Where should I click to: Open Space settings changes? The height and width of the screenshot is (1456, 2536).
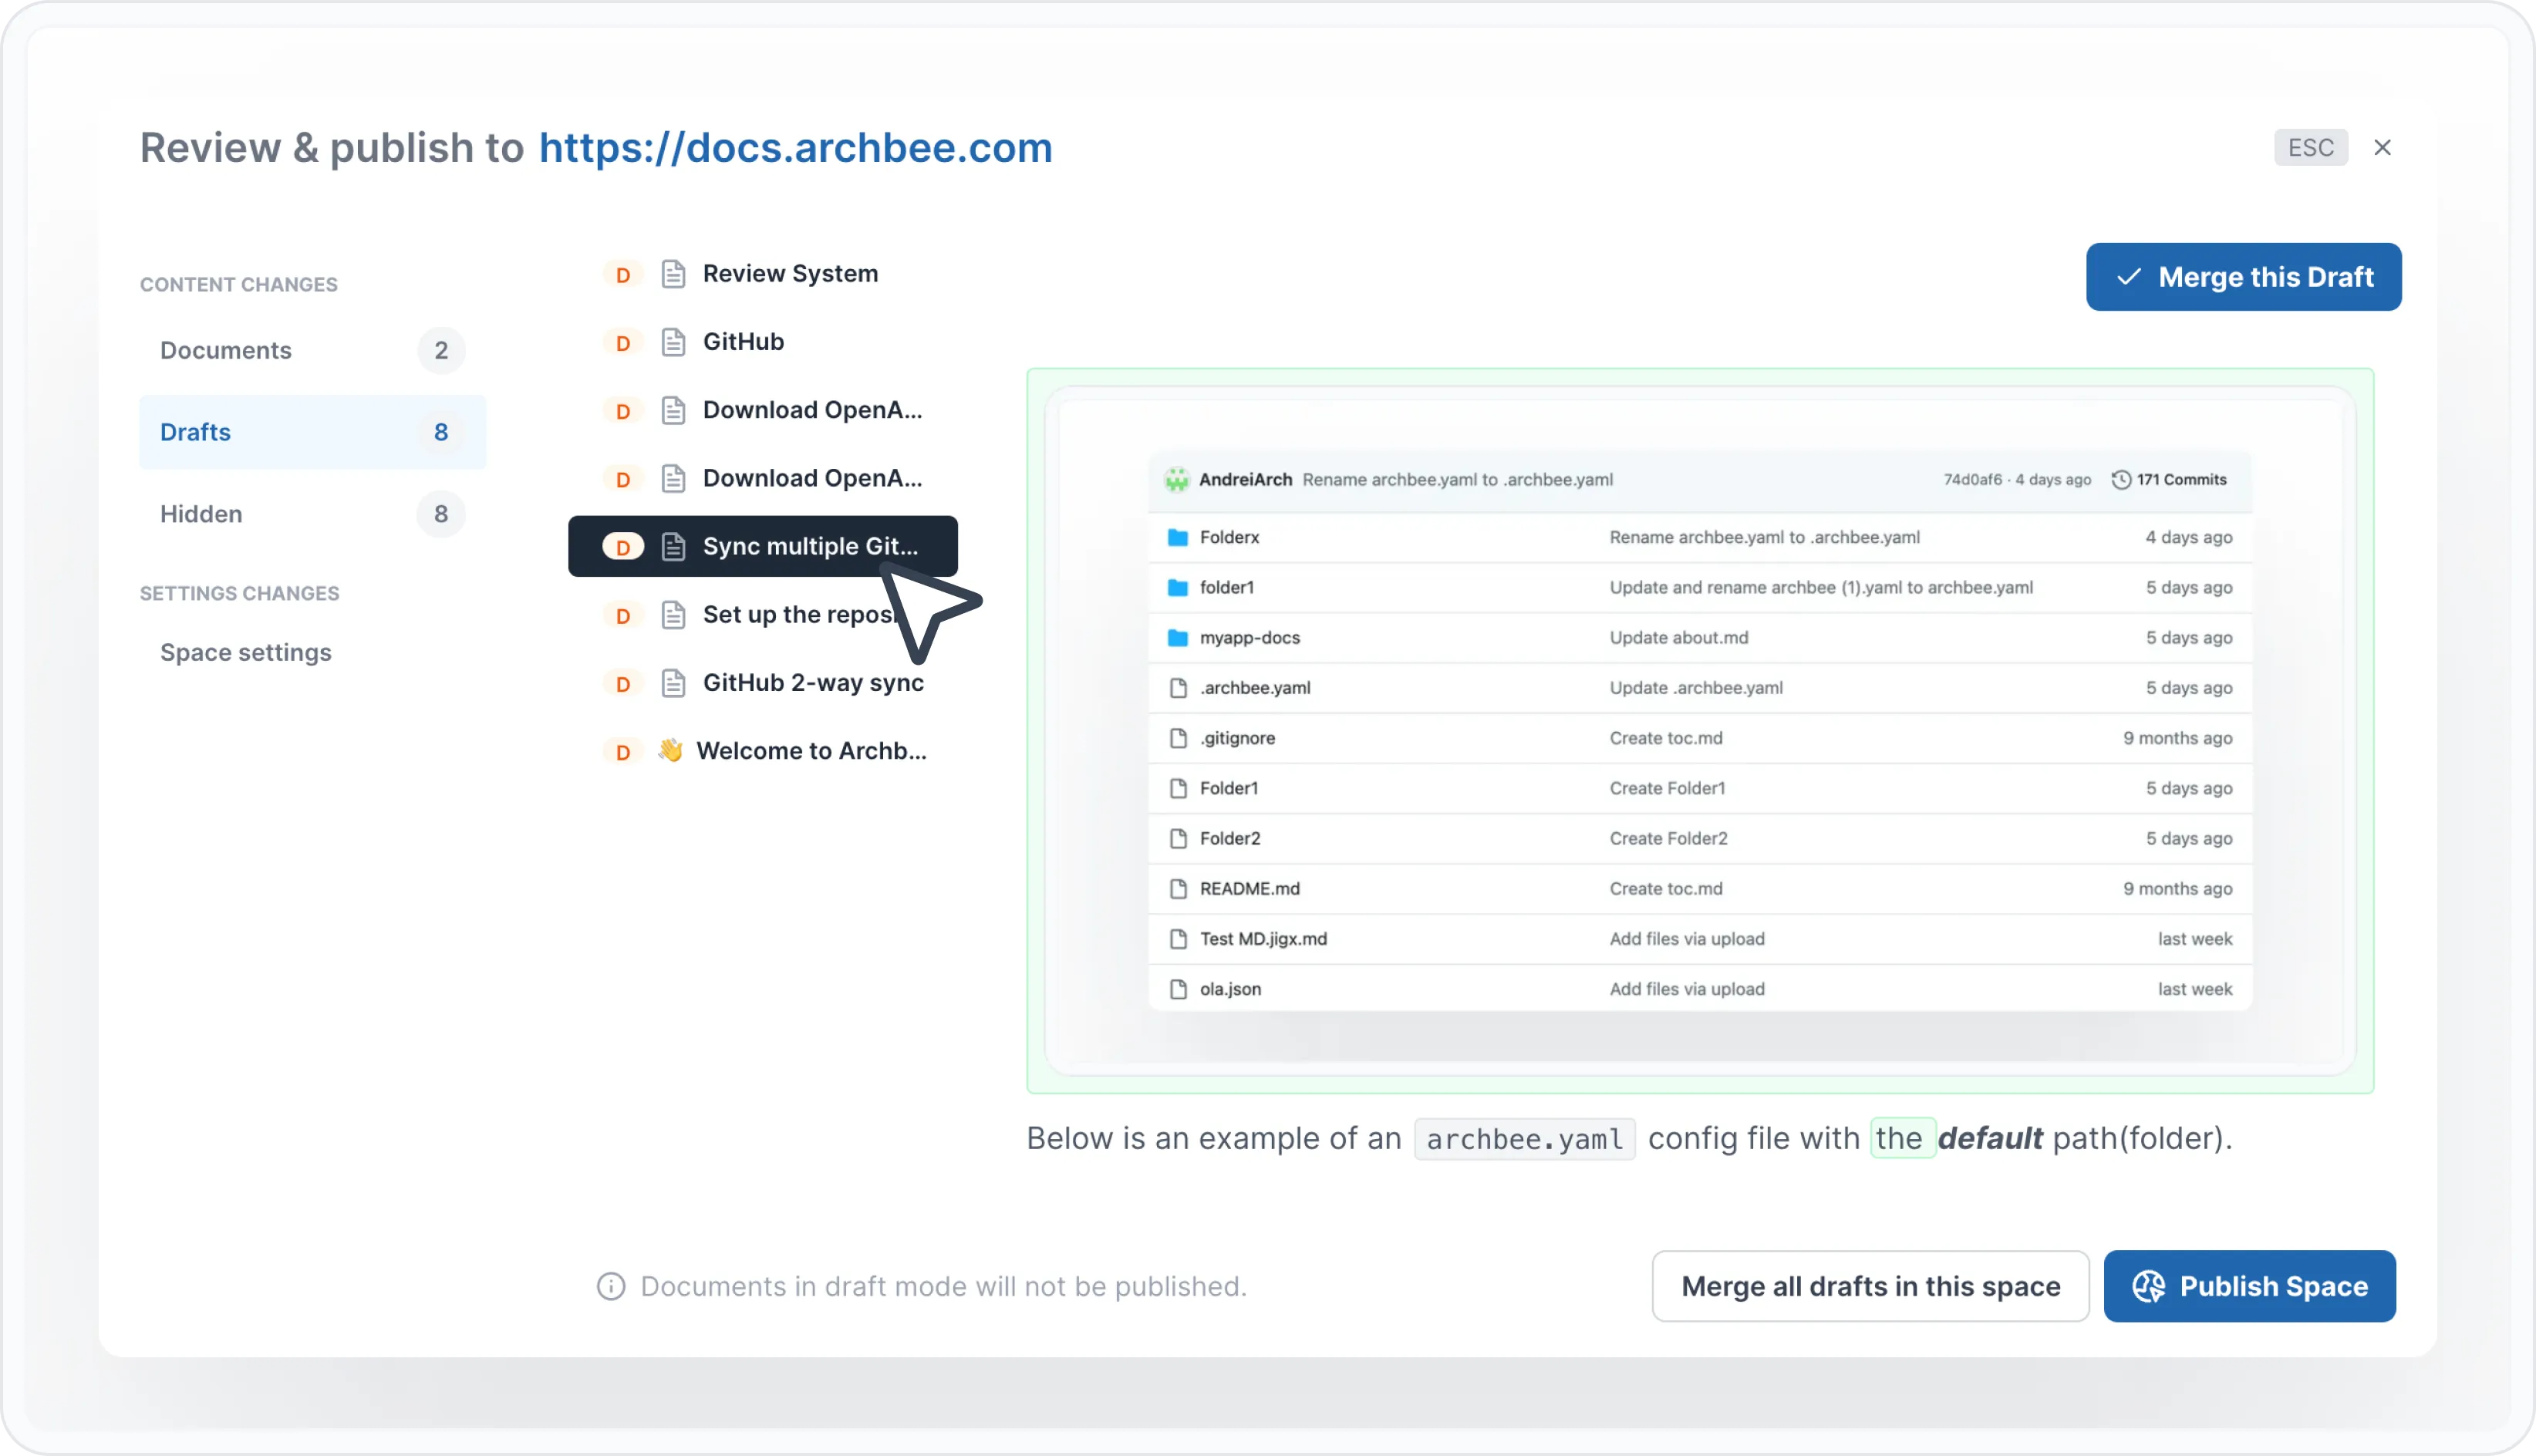pyautogui.click(x=246, y=652)
